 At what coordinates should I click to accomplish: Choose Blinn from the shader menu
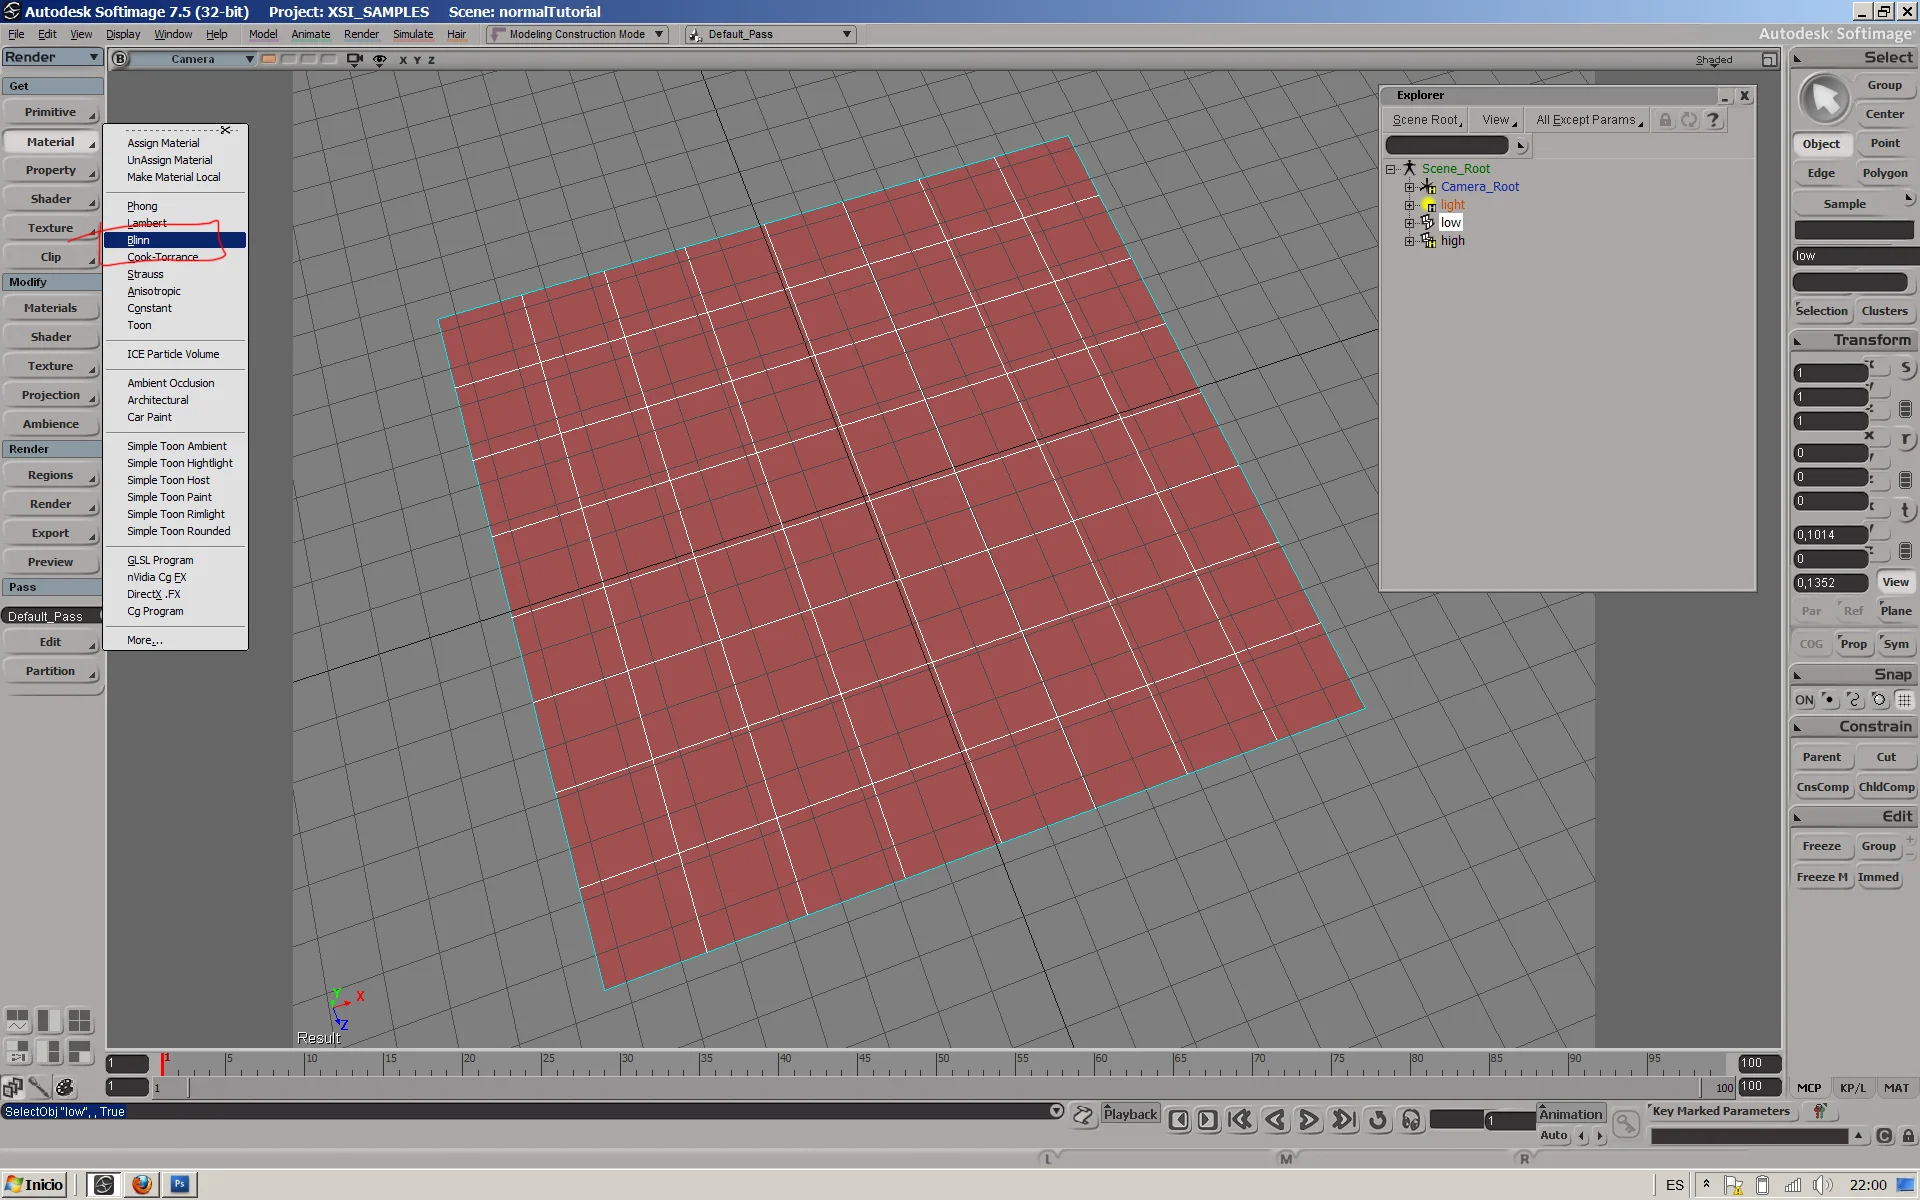pyautogui.click(x=137, y=240)
